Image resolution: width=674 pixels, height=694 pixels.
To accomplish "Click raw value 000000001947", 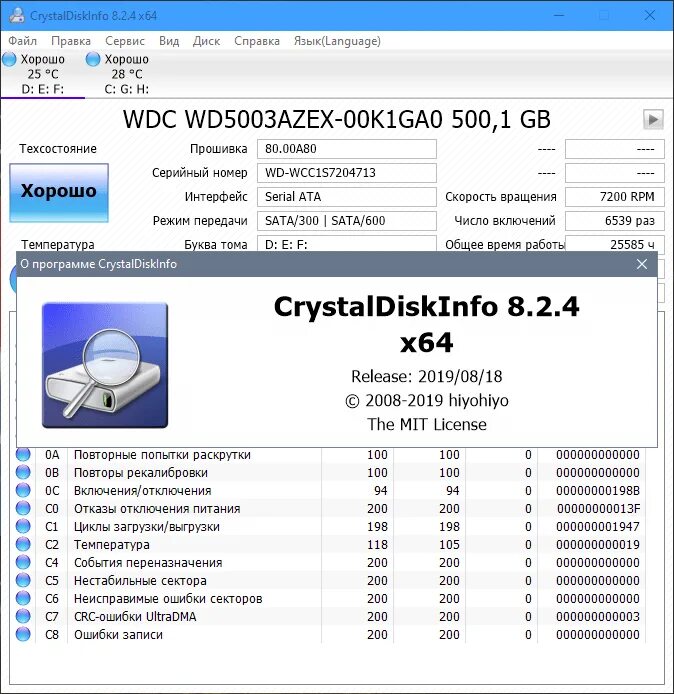I will pos(598,527).
